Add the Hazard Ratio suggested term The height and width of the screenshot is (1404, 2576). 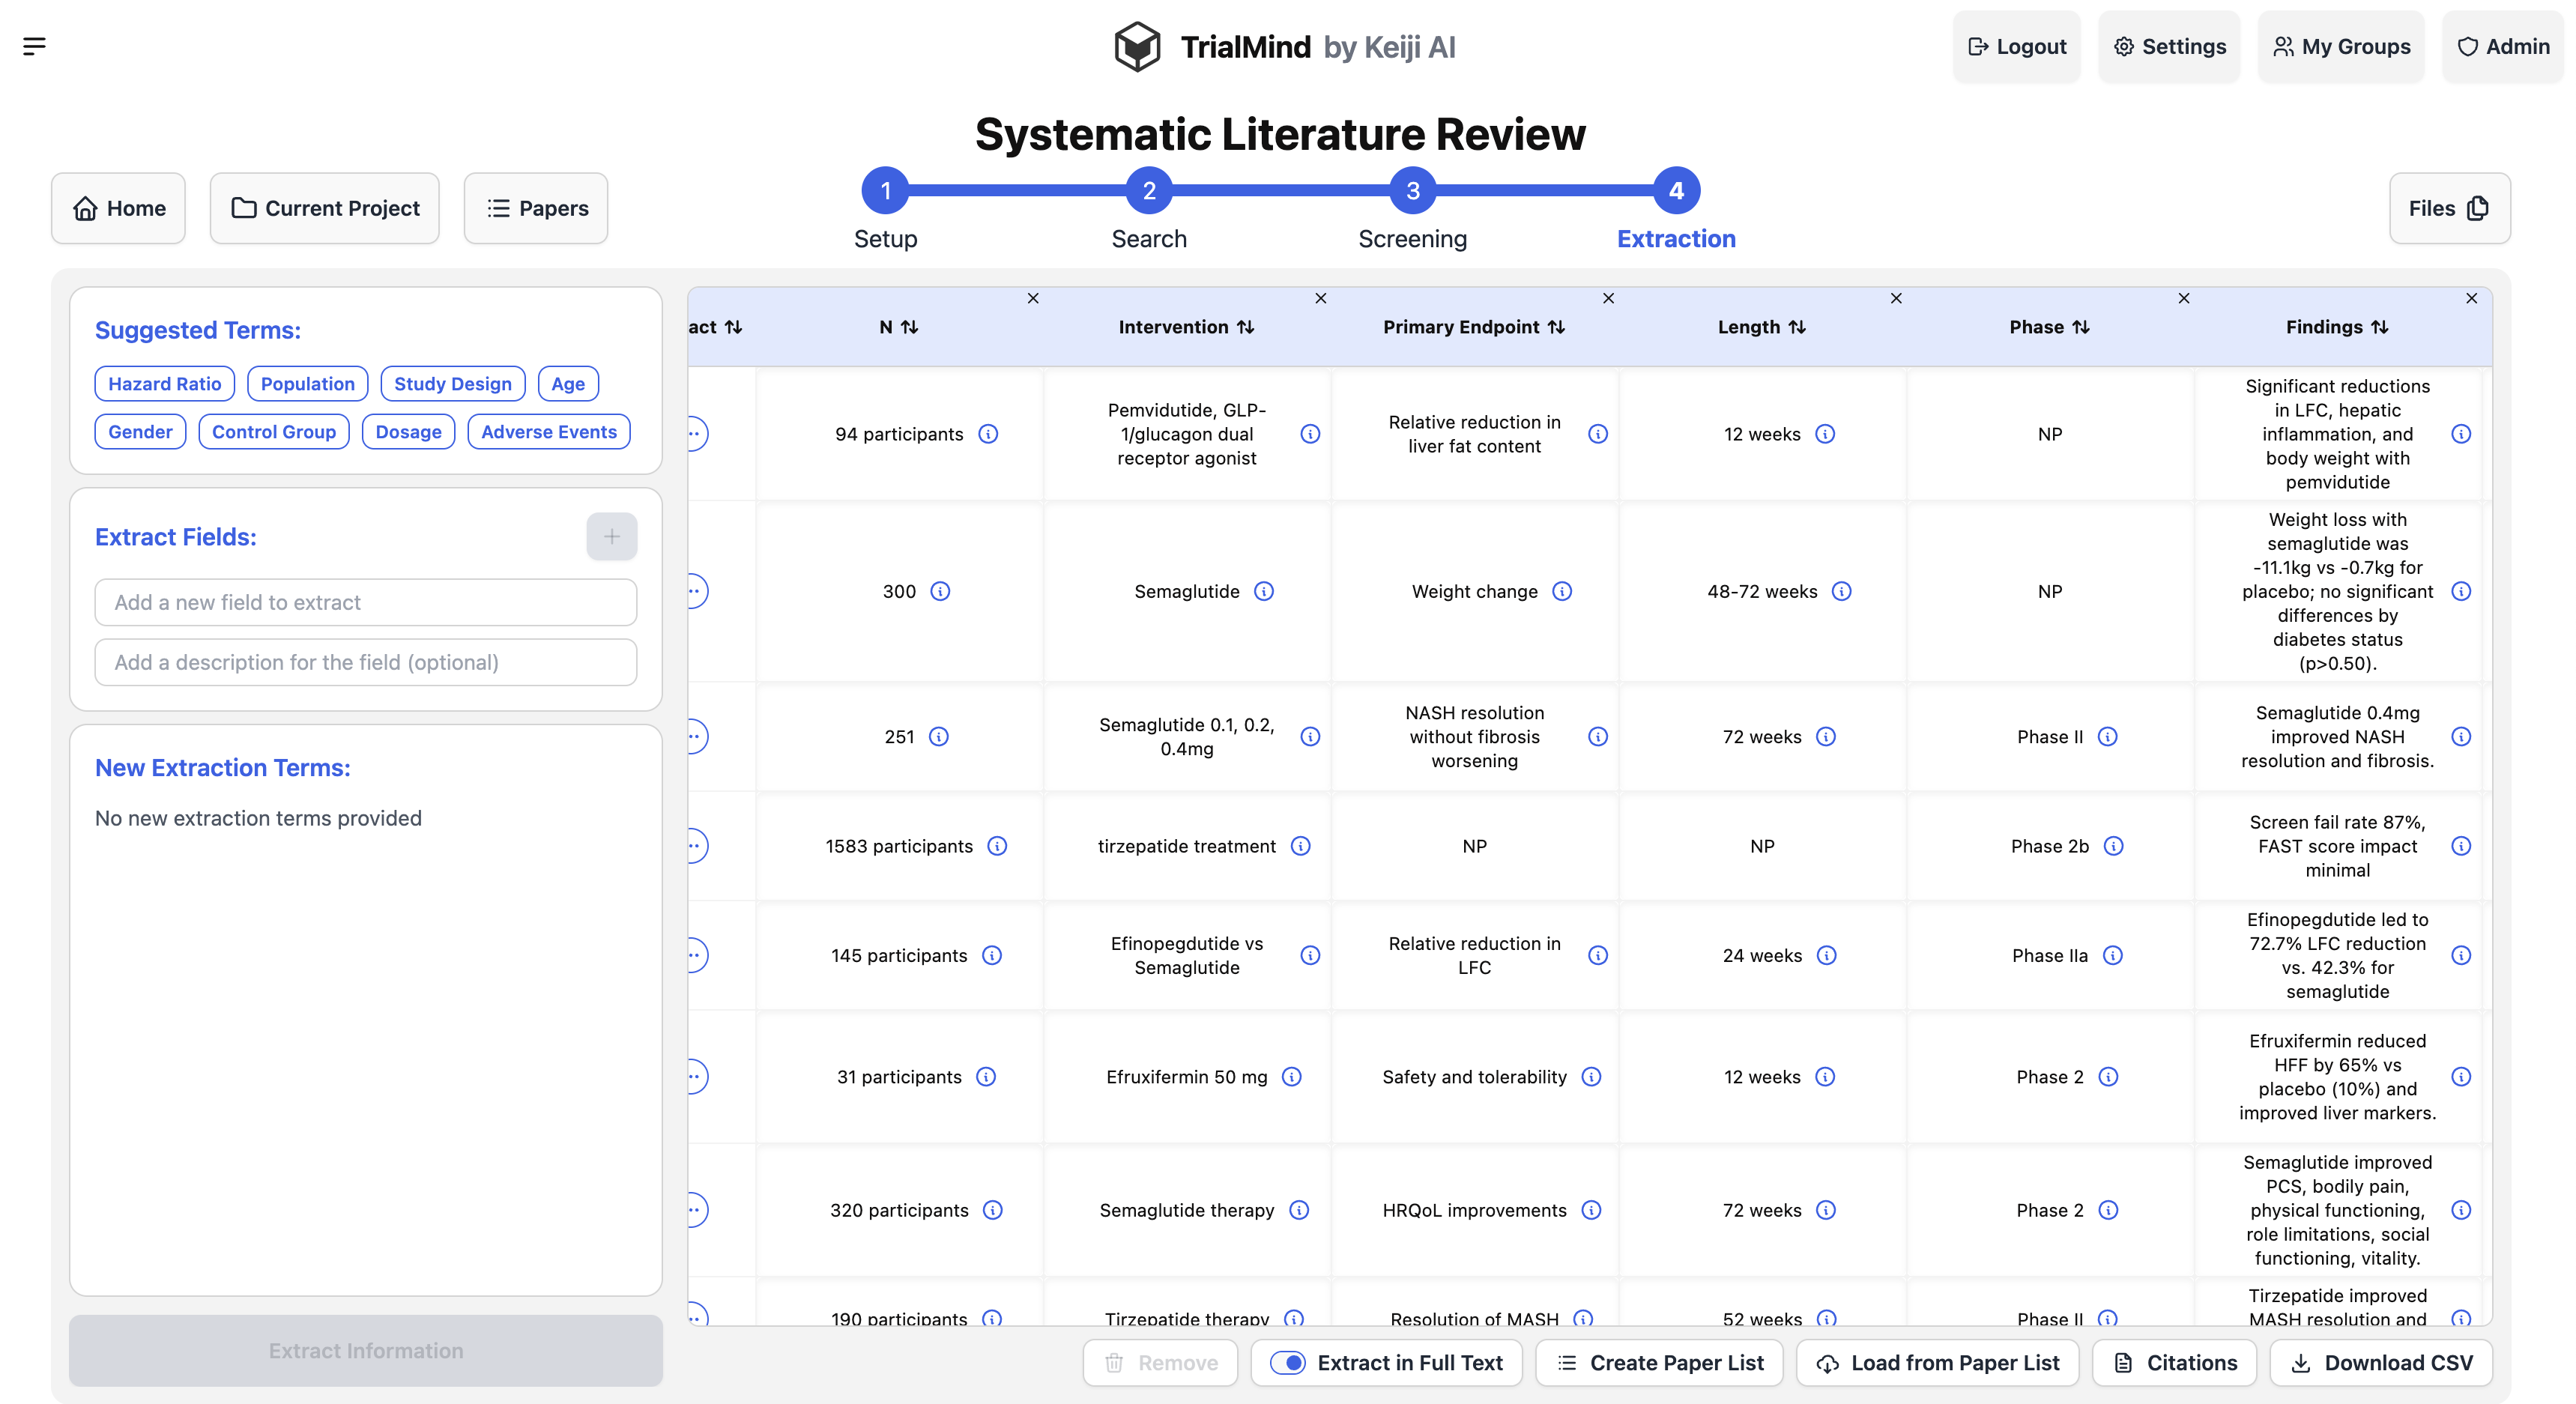click(x=164, y=384)
